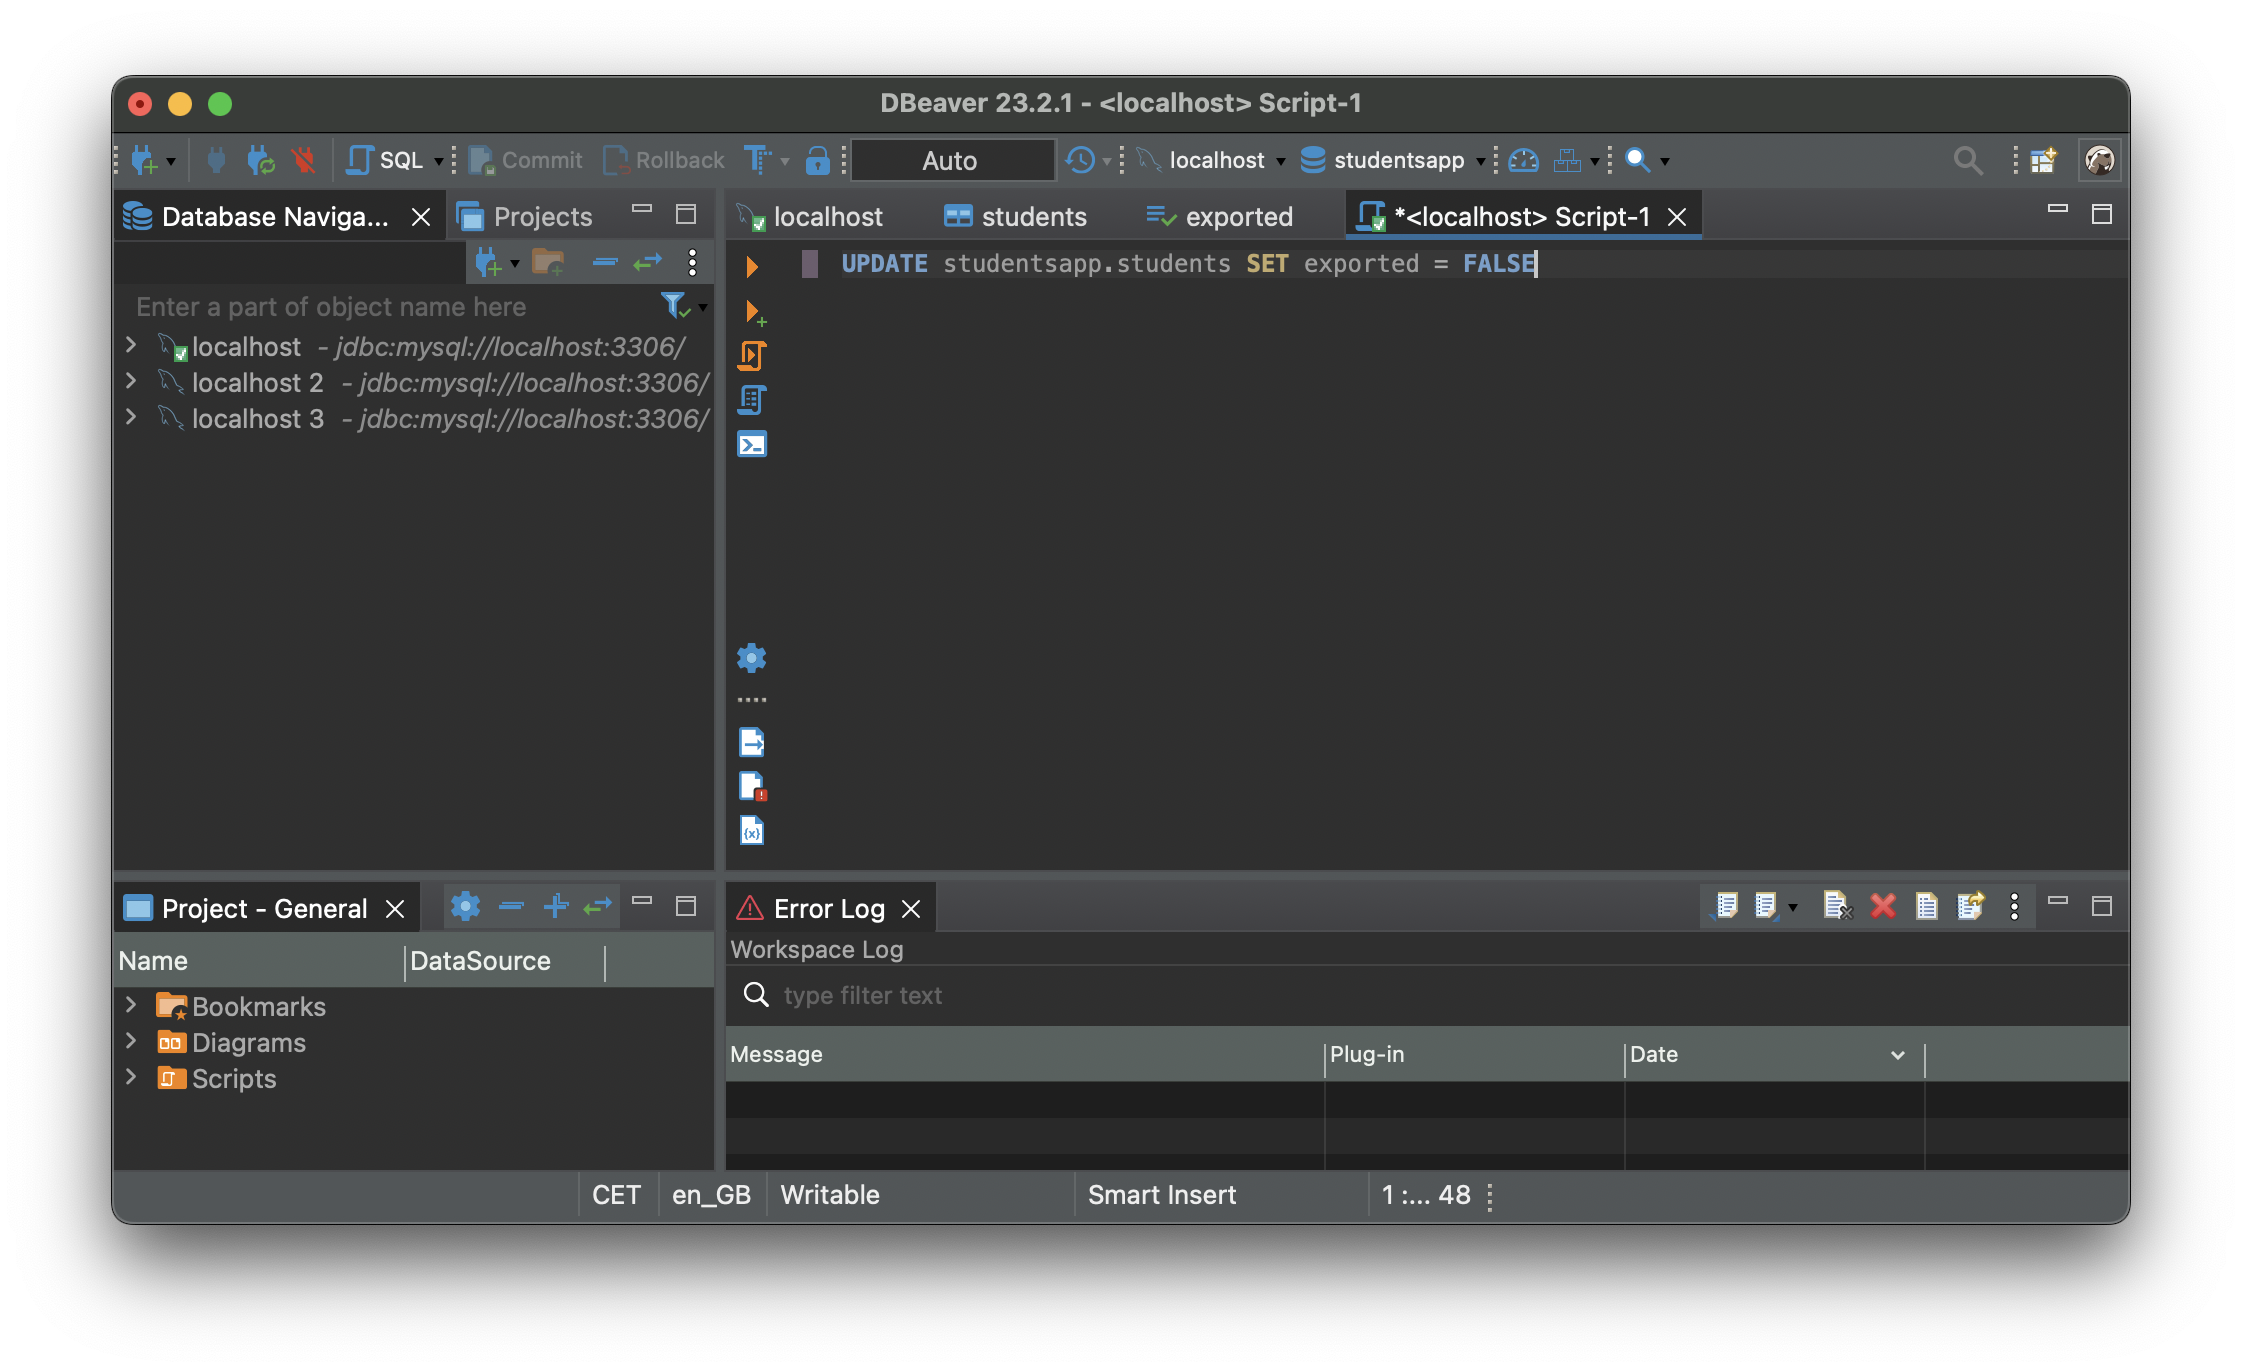Open the exported editor tab
2242x1372 pixels.
tap(1220, 216)
